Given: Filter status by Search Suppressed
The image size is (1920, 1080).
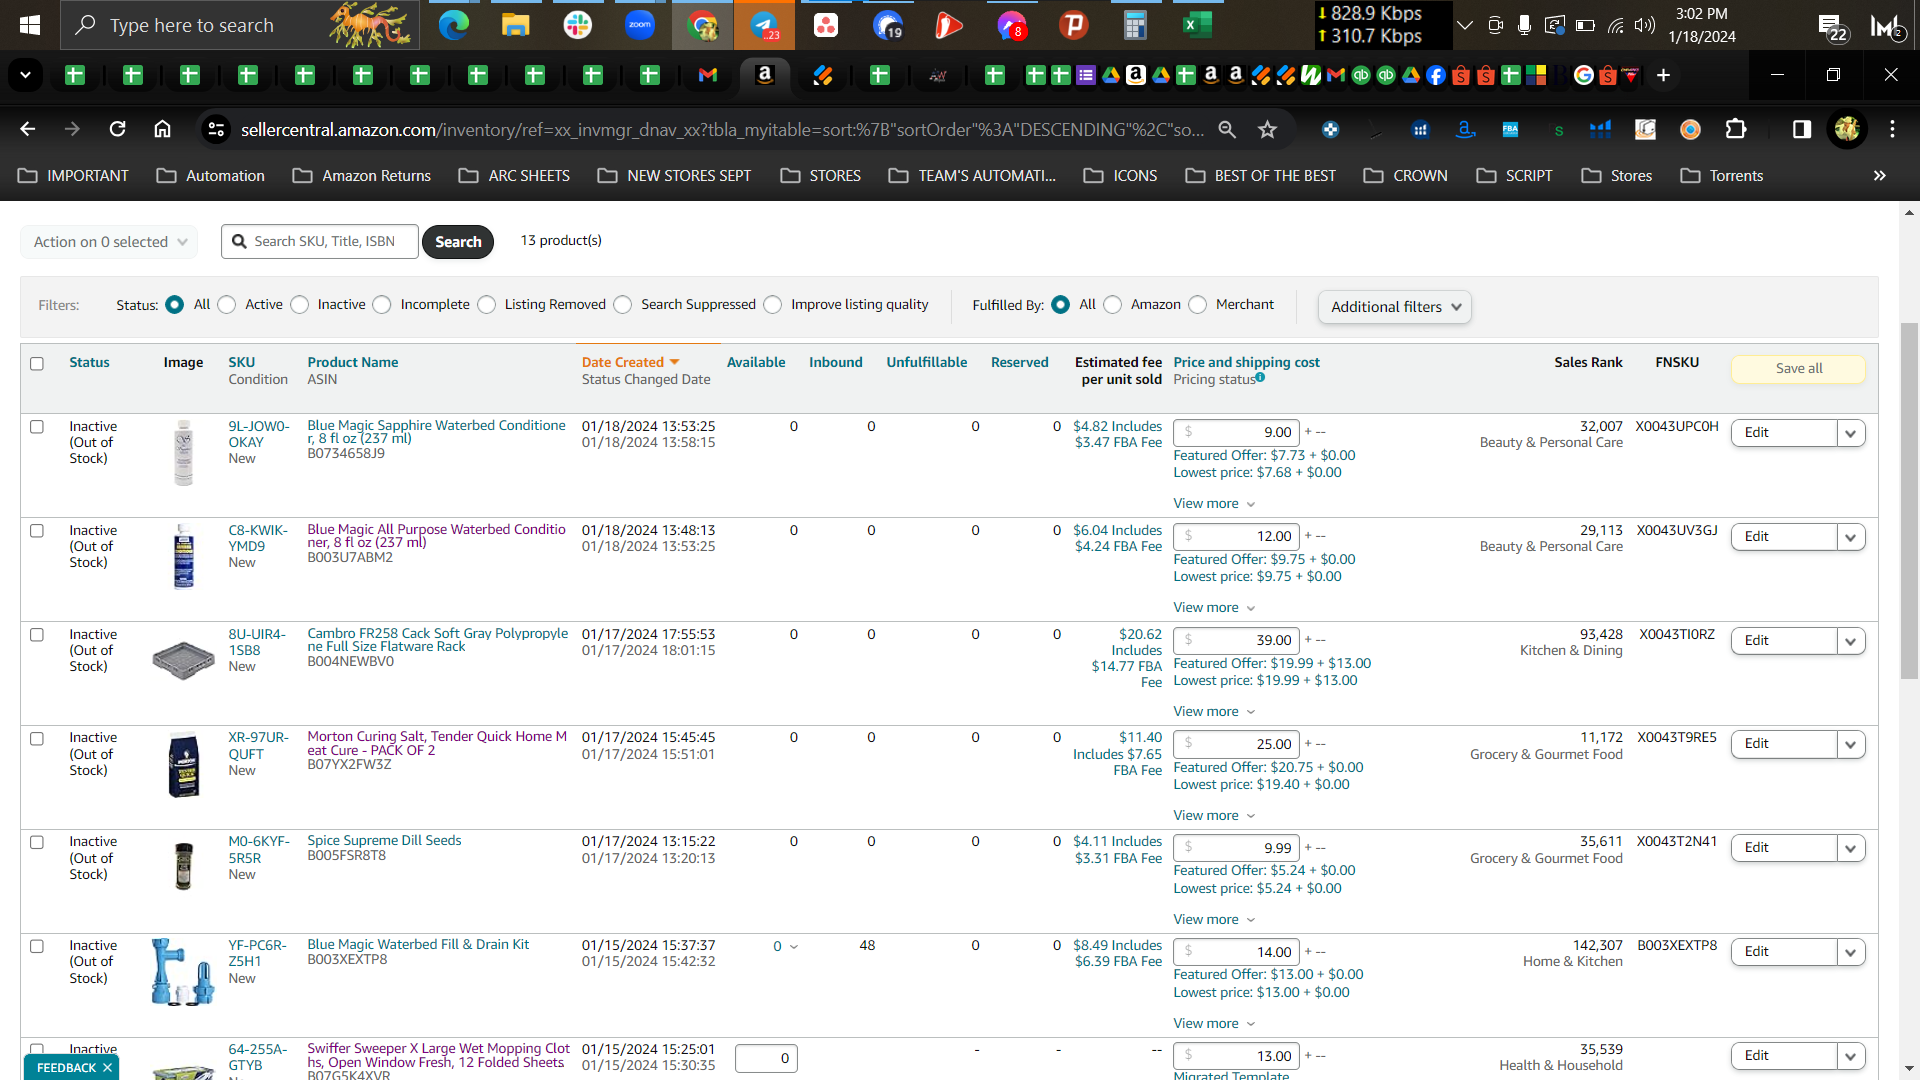Looking at the screenshot, I should (x=623, y=305).
